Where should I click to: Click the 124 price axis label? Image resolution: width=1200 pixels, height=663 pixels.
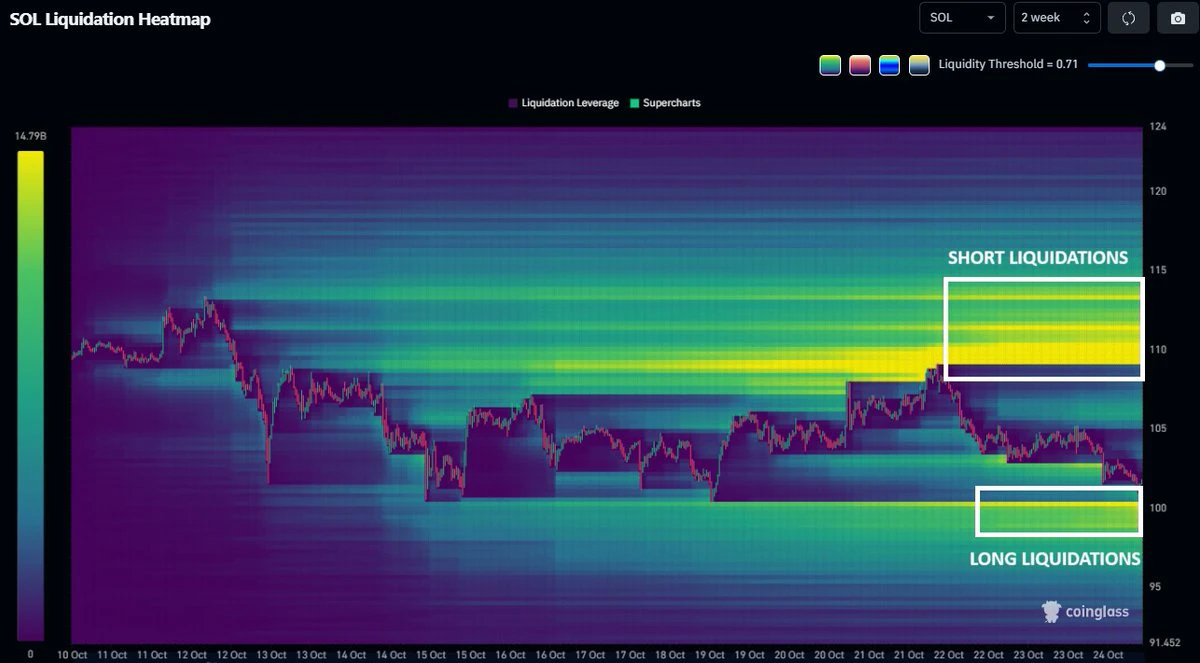coord(1159,127)
